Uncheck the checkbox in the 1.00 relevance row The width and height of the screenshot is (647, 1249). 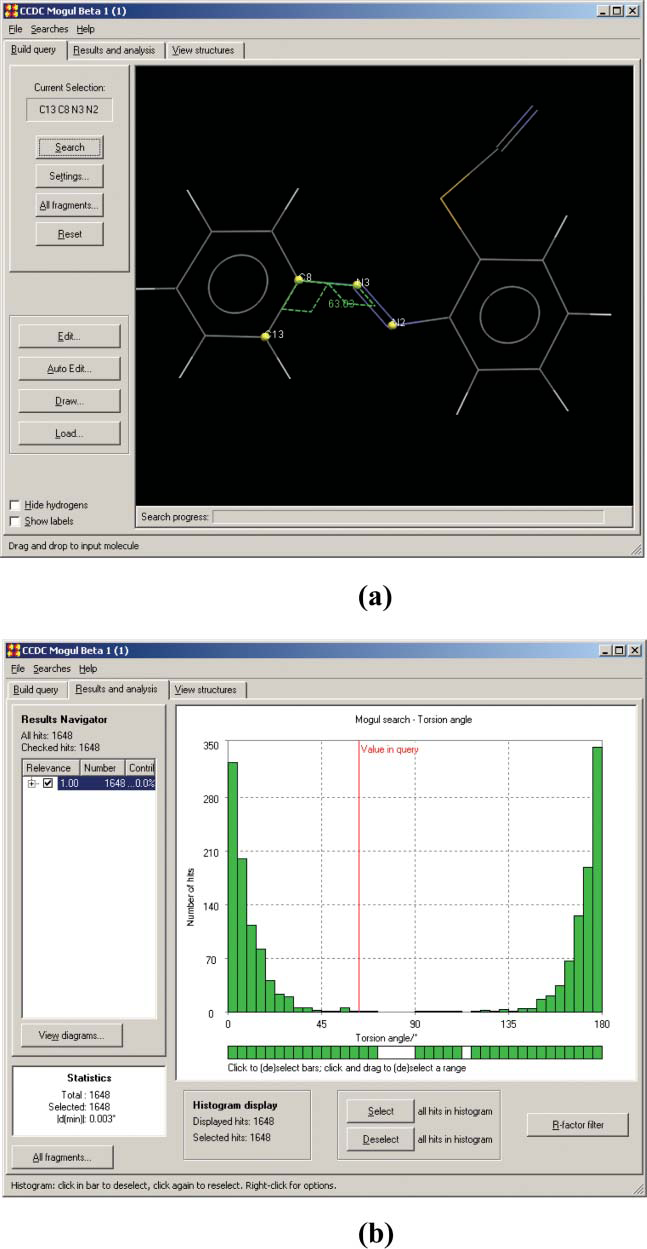(x=47, y=783)
